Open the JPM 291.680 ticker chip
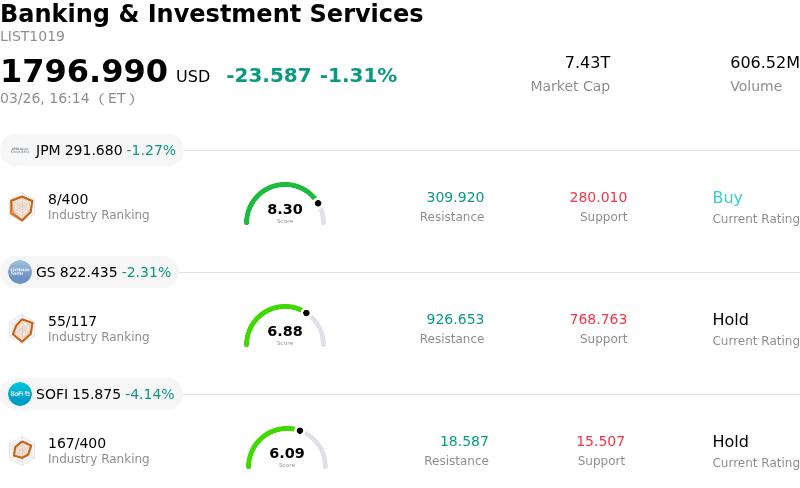The height and width of the screenshot is (488, 800). 92,150
